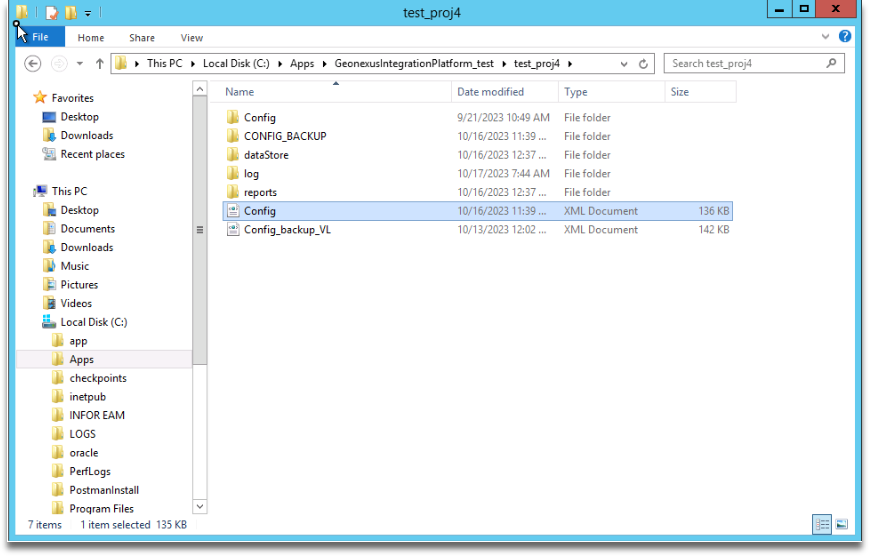This screenshot has width=869, height=556.
Task: Select the Config XML document icon
Action: tap(233, 211)
